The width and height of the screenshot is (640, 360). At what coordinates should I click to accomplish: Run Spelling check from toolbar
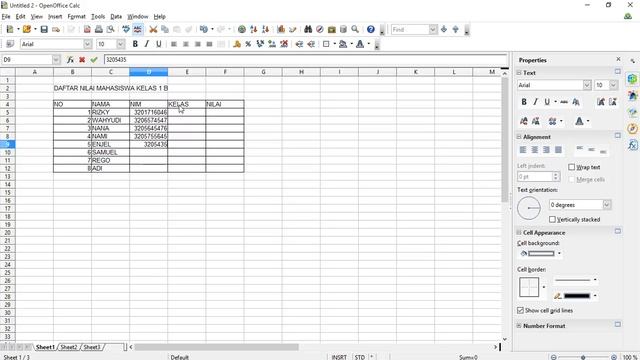point(126,29)
